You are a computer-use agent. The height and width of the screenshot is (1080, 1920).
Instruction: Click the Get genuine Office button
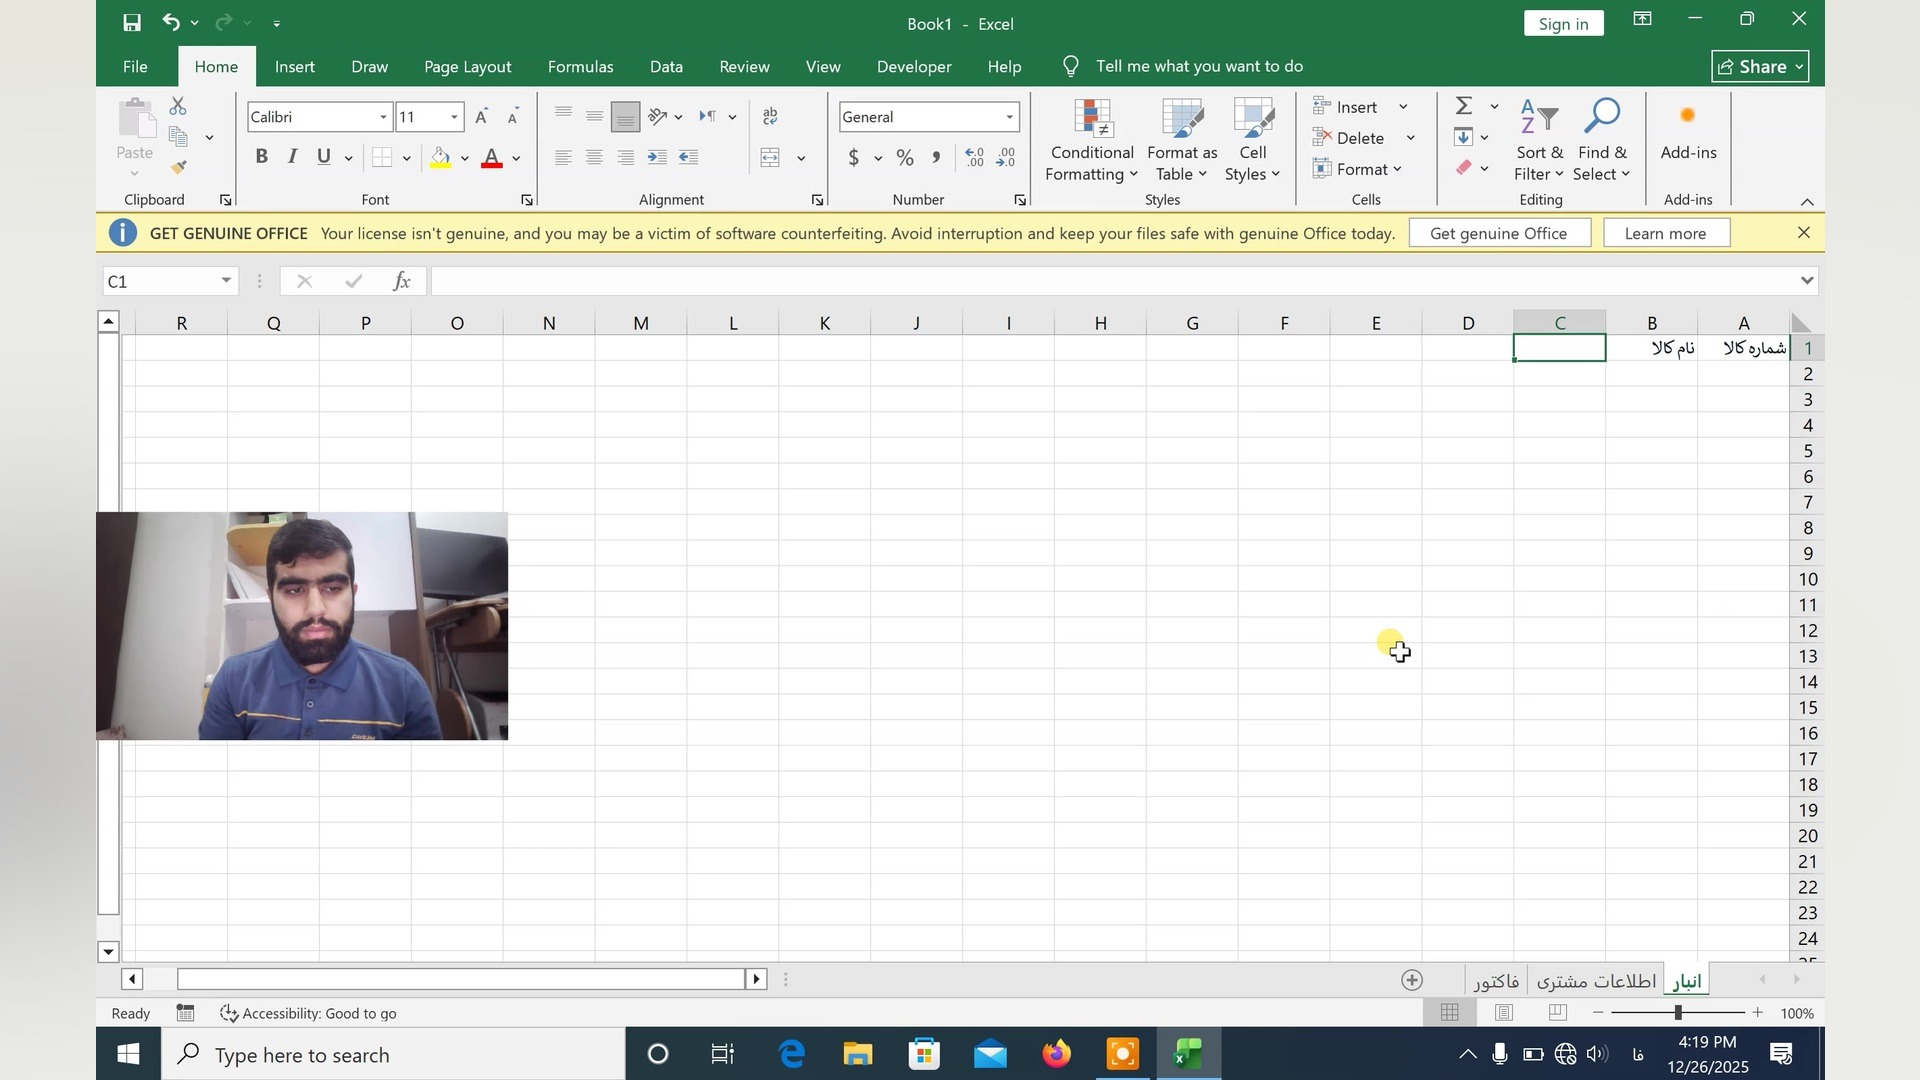pyautogui.click(x=1498, y=233)
